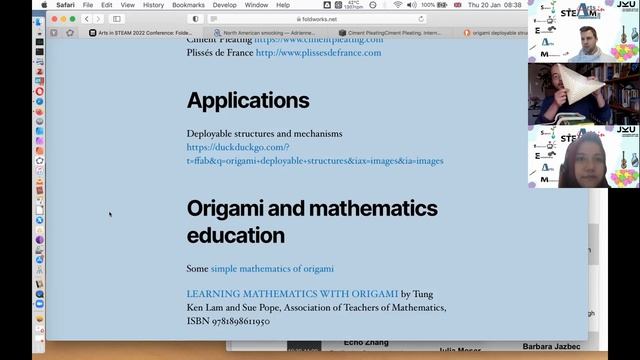Open the blue Zoom icon in Dock

[x=39, y=304]
